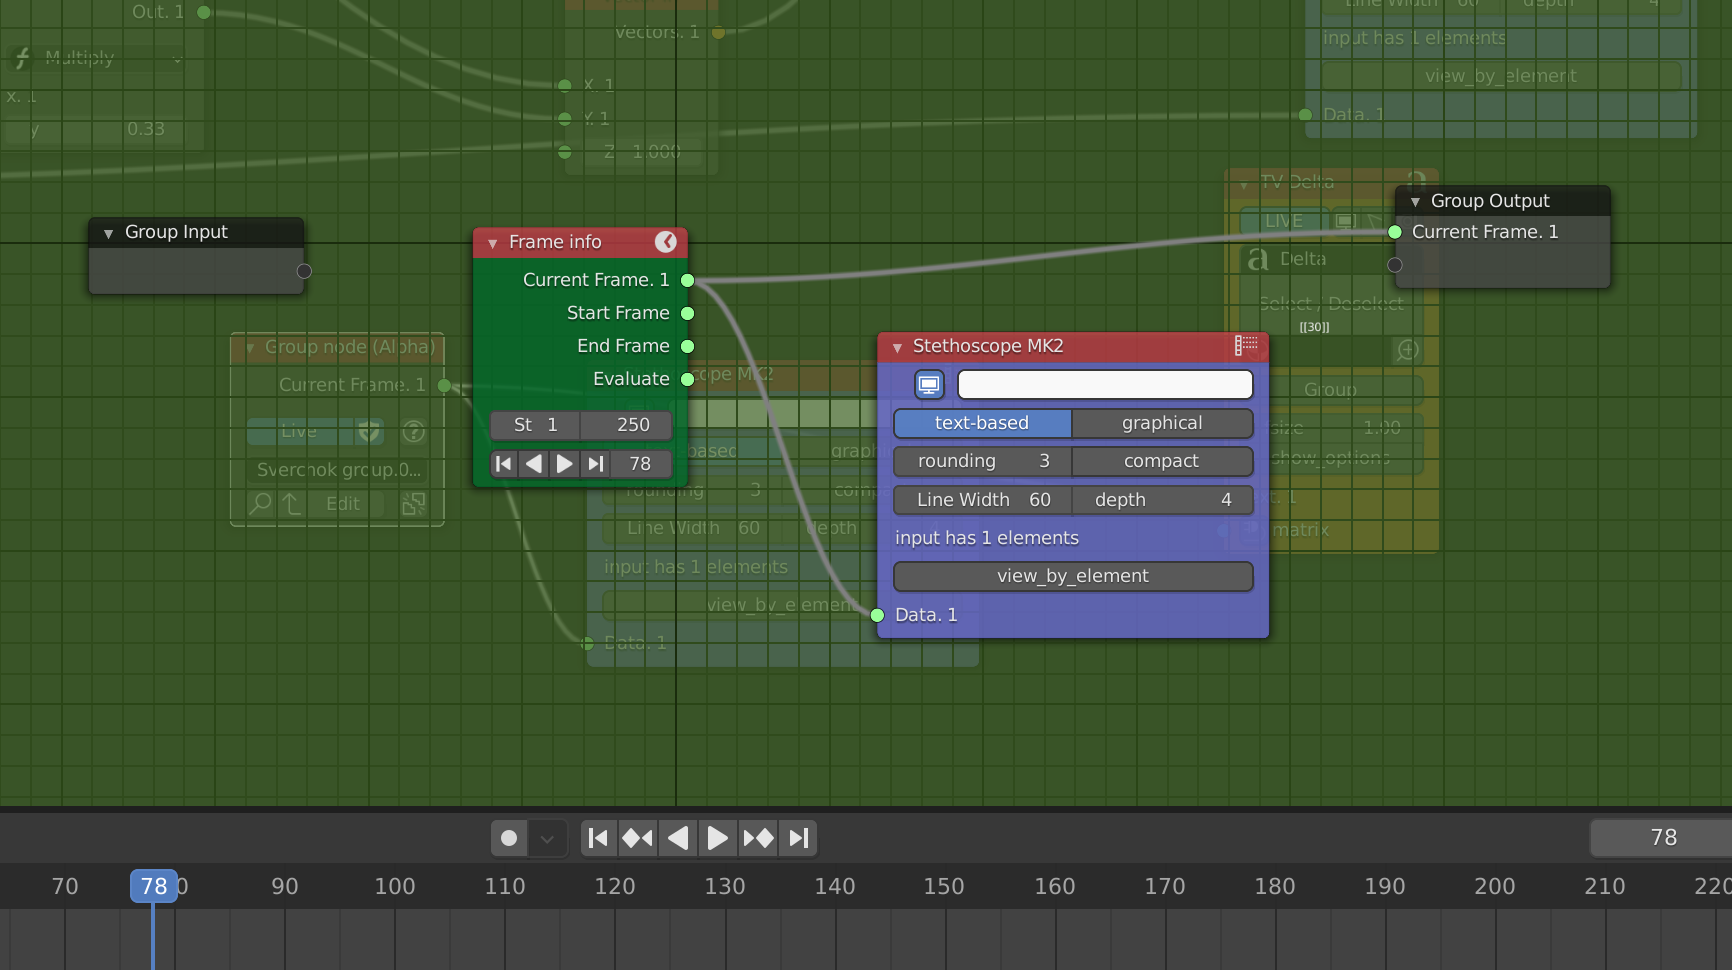Image resolution: width=1732 pixels, height=970 pixels.
Task: Click the frame 78 field in Frame info node
Action: [641, 464]
